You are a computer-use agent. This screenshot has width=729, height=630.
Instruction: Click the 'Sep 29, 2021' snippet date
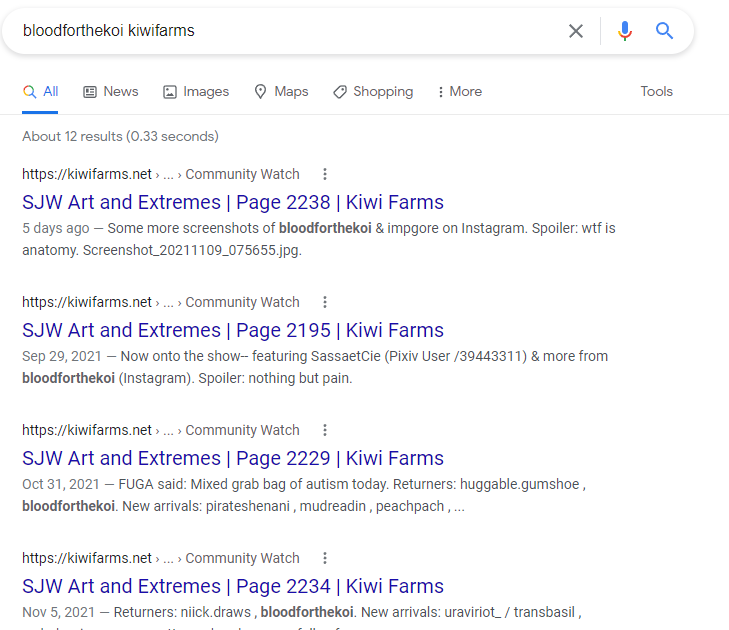pyautogui.click(x=62, y=356)
